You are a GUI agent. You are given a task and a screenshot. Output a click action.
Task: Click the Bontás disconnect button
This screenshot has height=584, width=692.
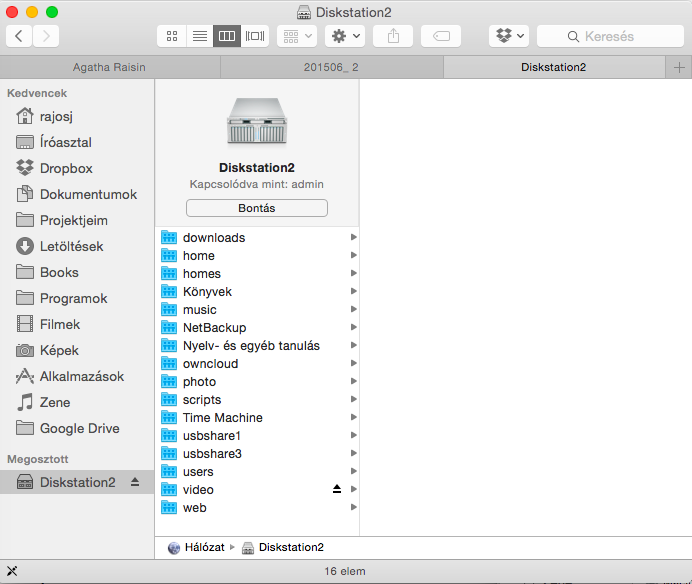point(257,208)
